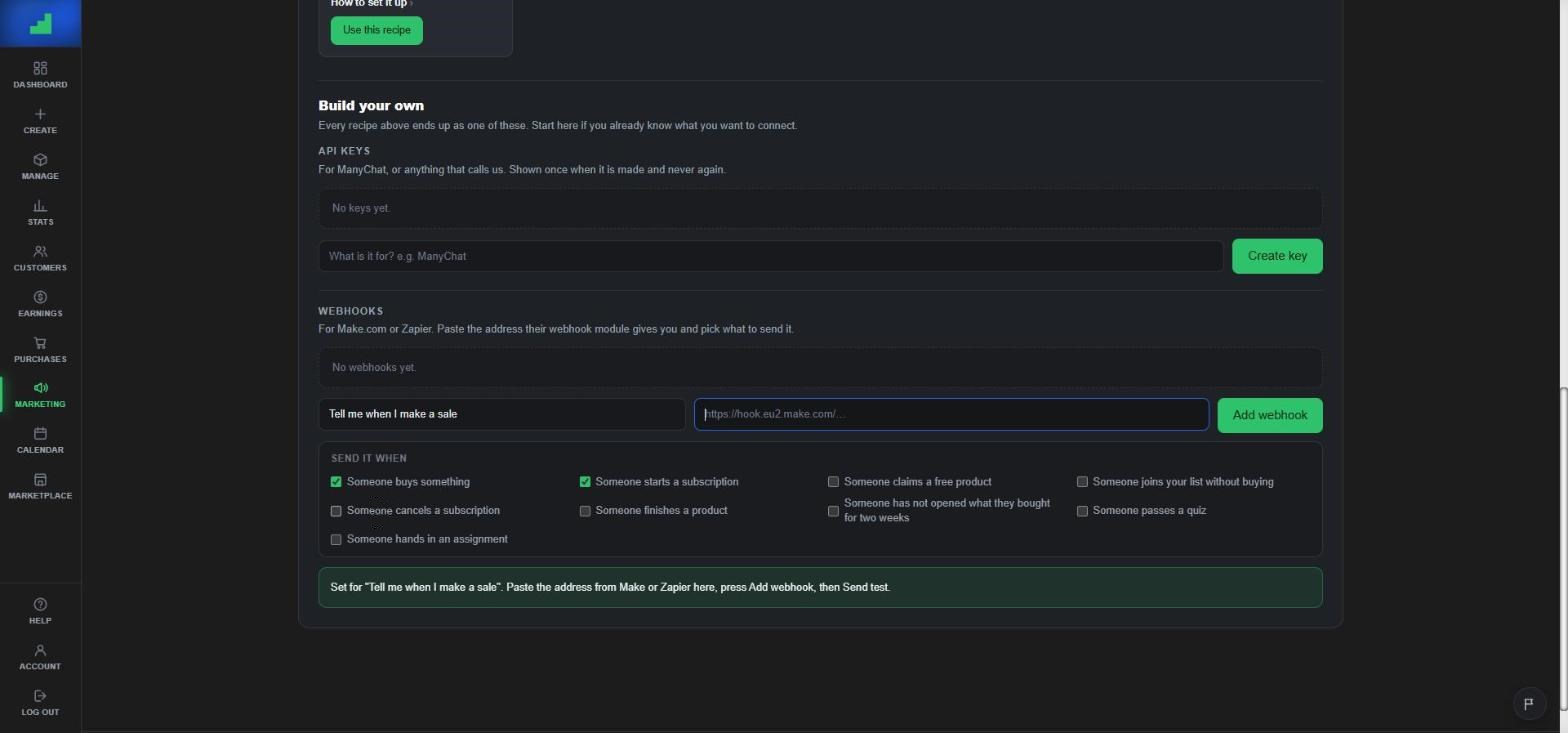Open the Marketplace section
The image size is (1568, 733).
(40, 486)
